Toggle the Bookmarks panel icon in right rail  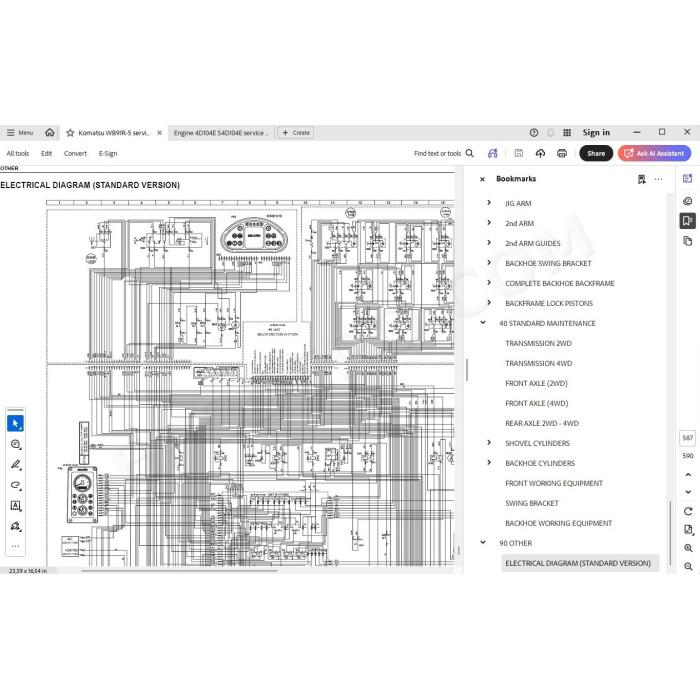click(688, 221)
